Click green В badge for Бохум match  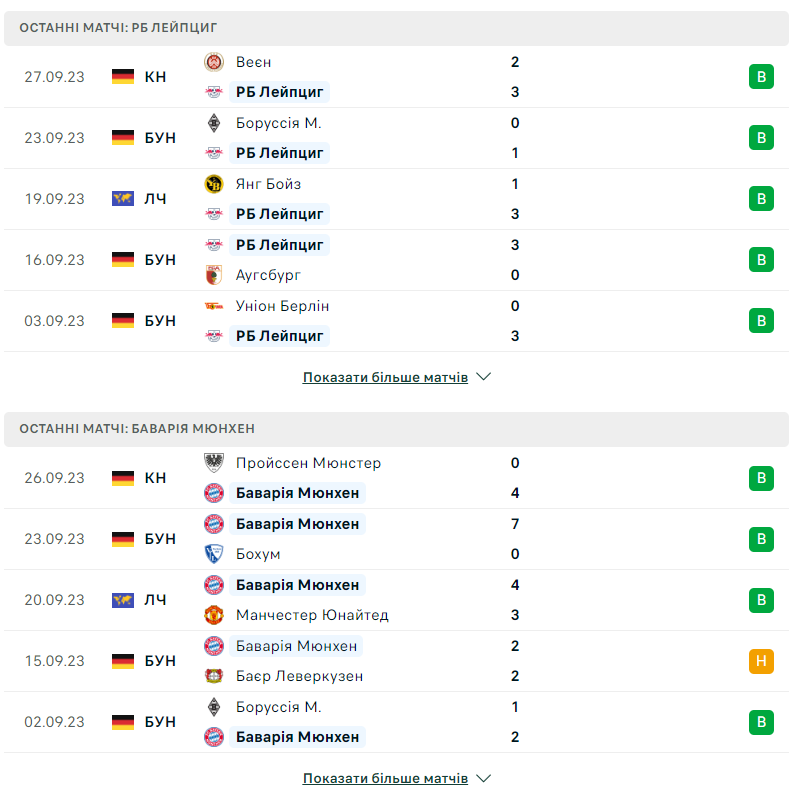tap(761, 539)
